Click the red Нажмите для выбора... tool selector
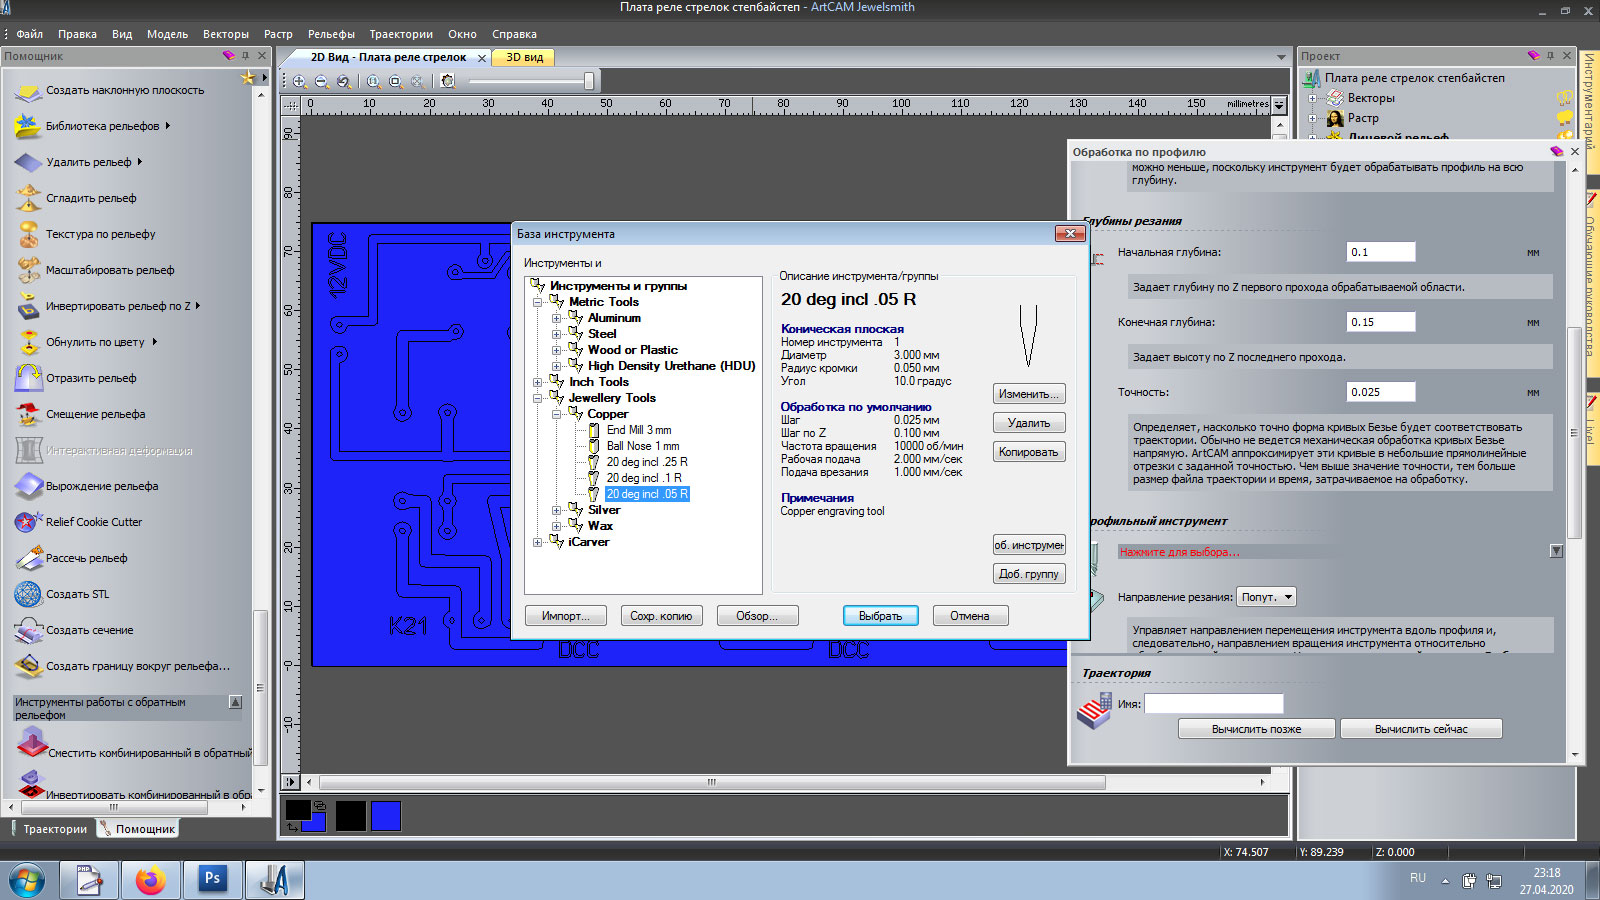The image size is (1600, 900). (1180, 552)
